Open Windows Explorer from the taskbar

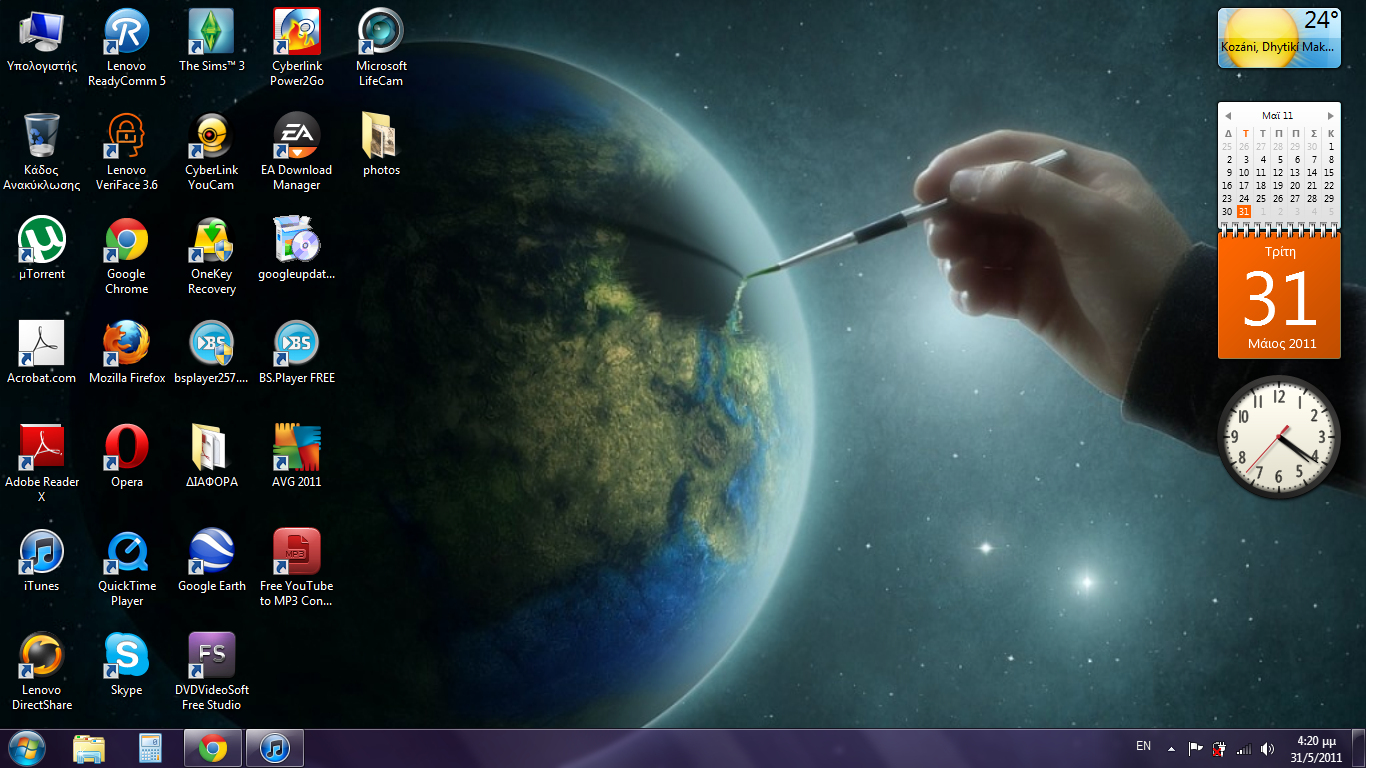pos(89,748)
